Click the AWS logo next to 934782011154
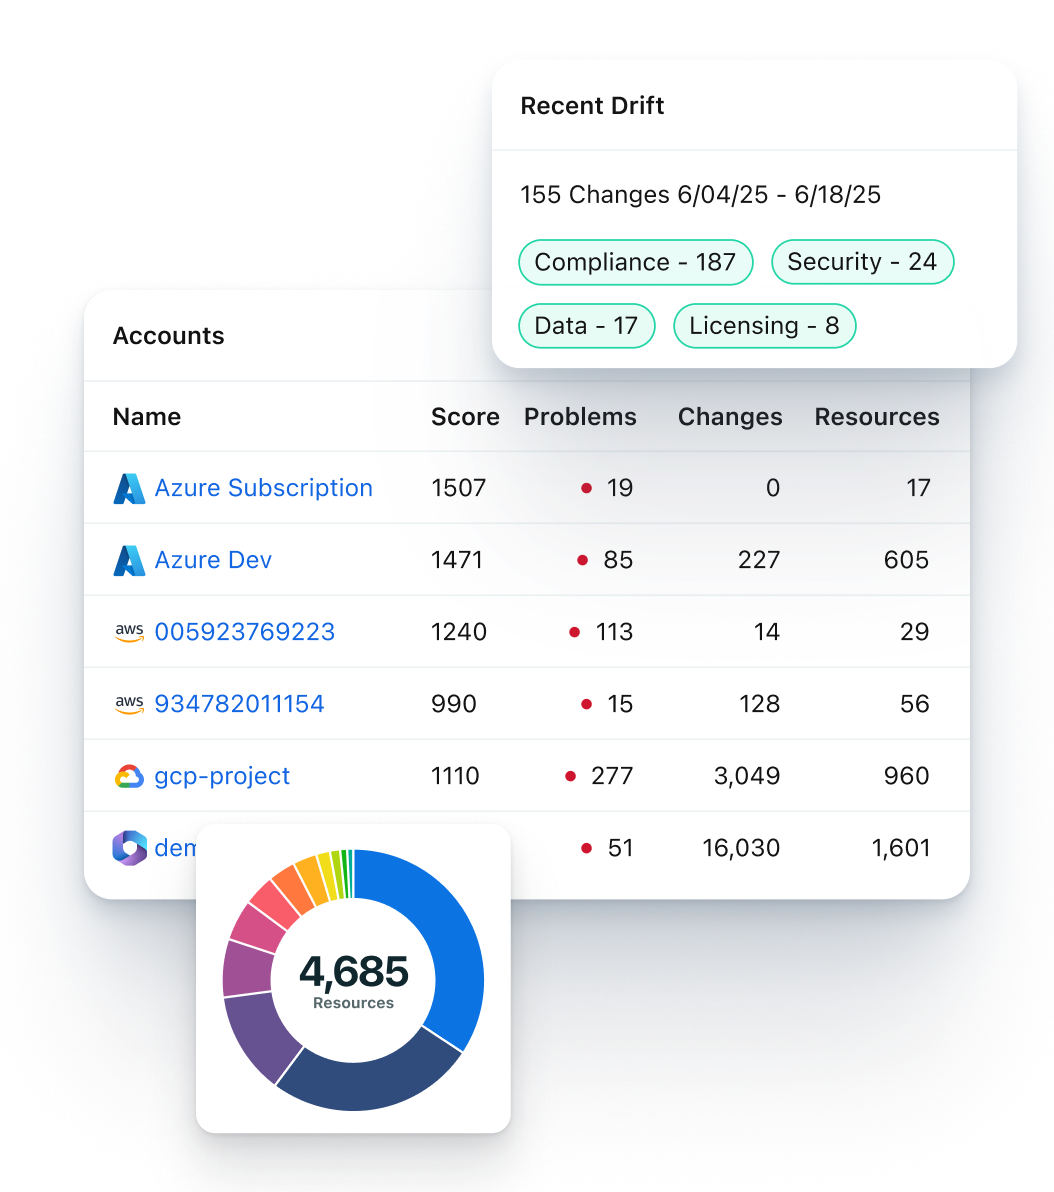1054x1192 pixels. click(x=129, y=704)
